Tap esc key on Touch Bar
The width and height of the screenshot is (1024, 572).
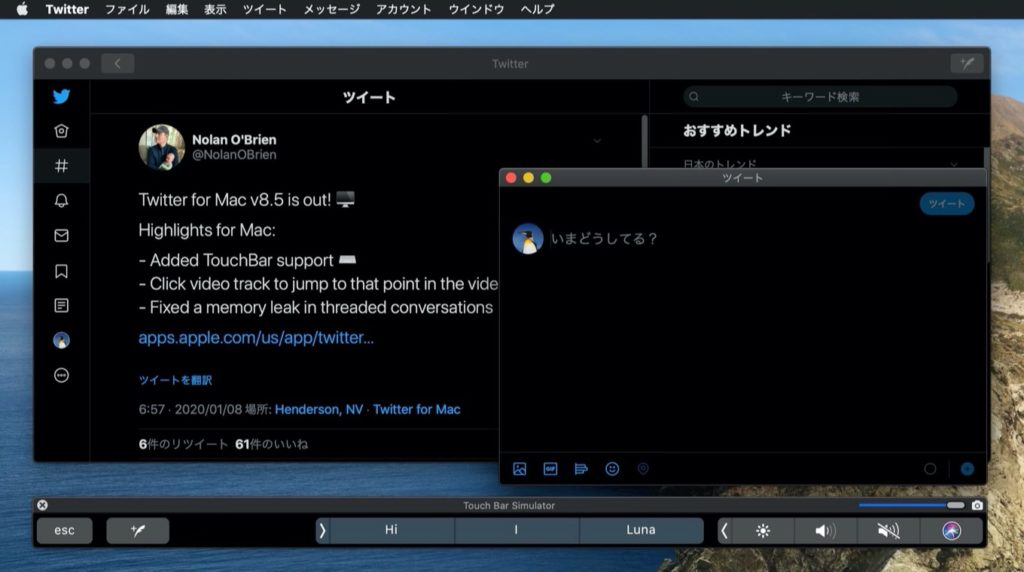tap(64, 530)
